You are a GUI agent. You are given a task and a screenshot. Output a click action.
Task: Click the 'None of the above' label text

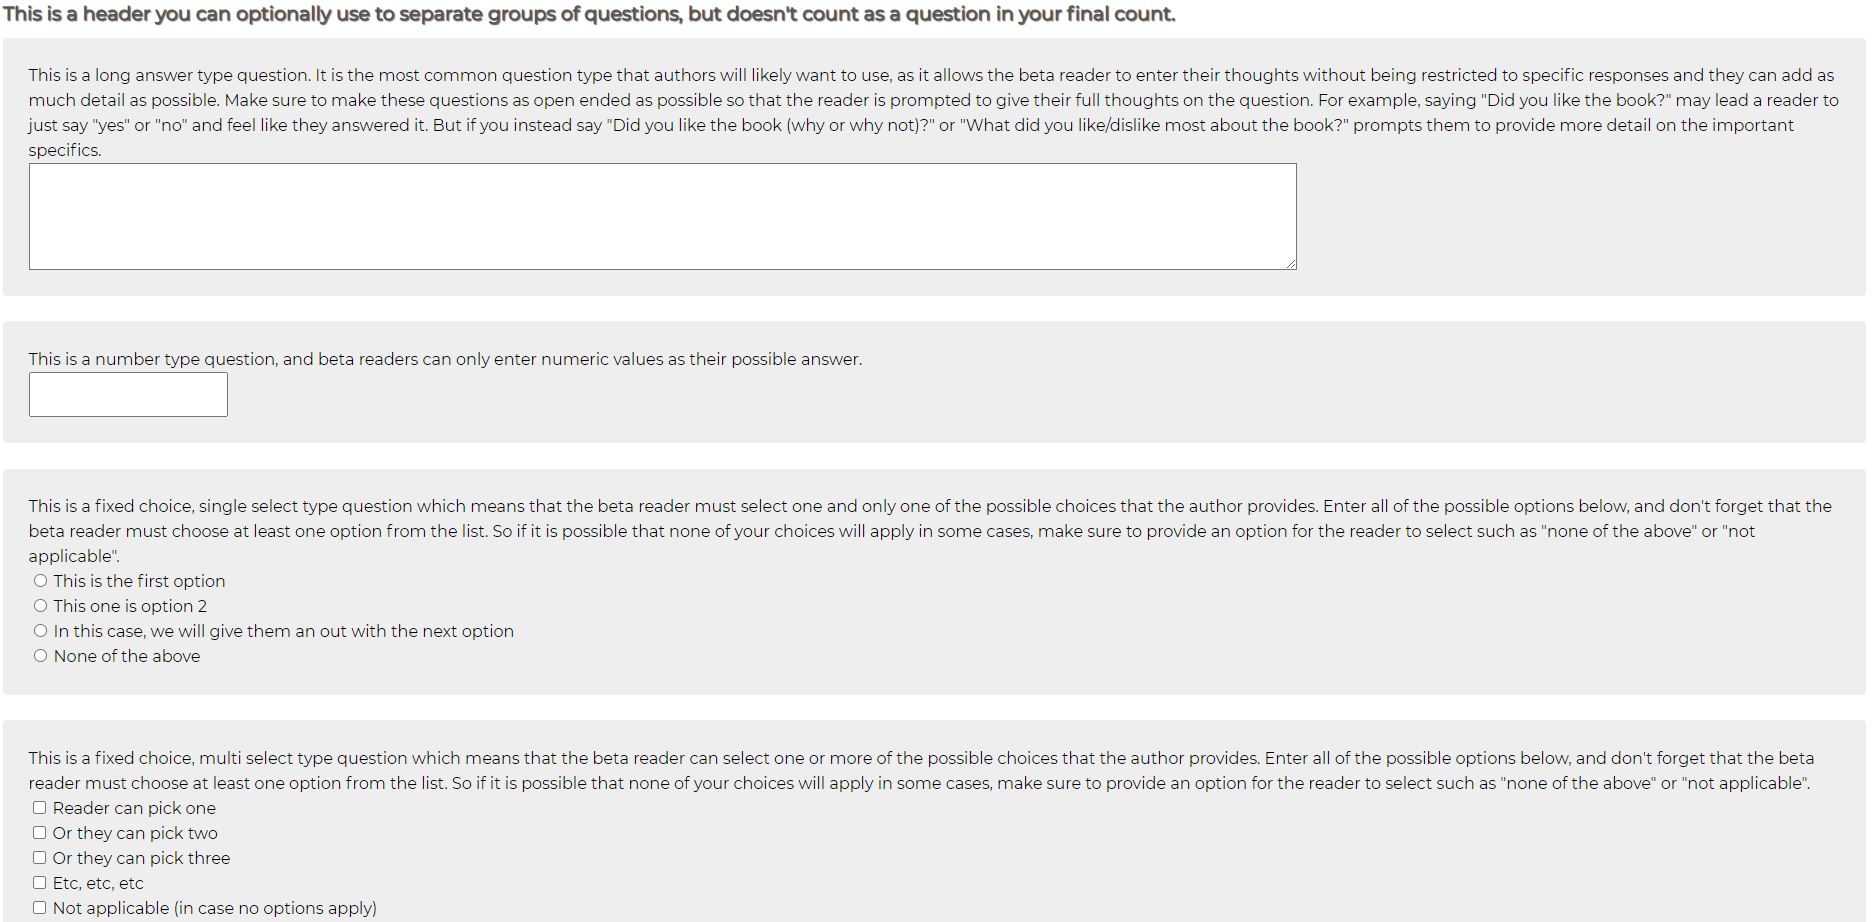point(127,656)
